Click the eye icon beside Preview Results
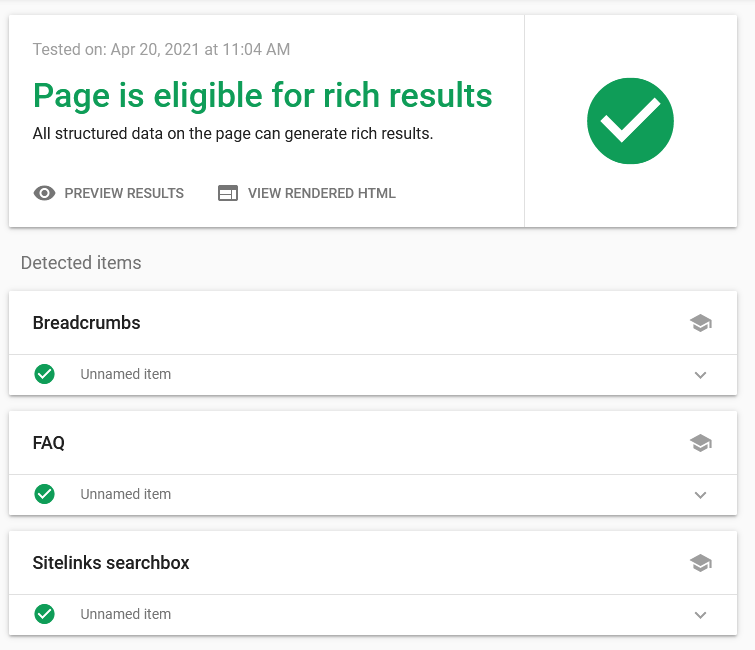 [x=44, y=193]
